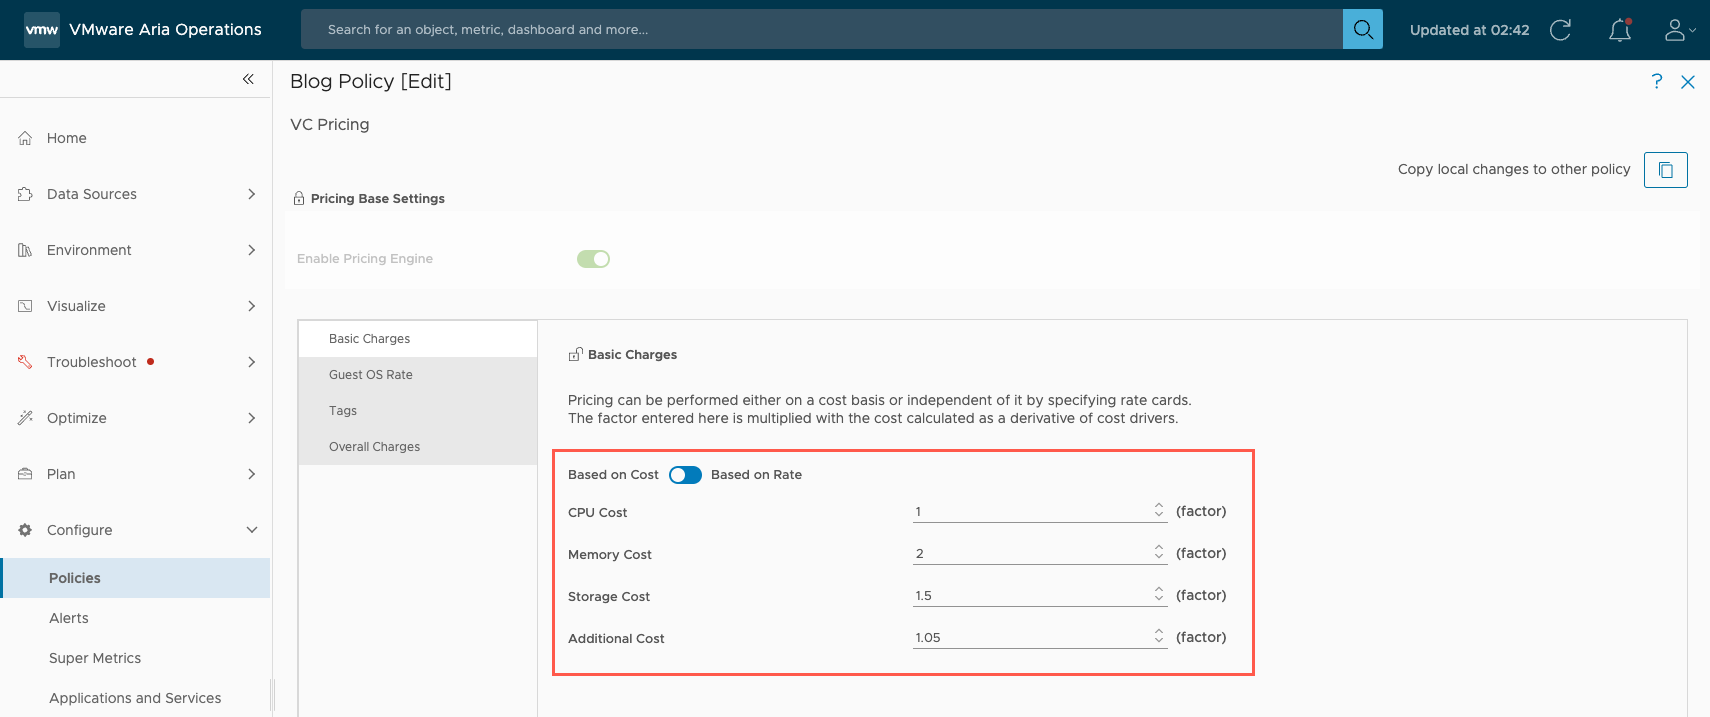Refresh data using the reload icon
Image resolution: width=1710 pixels, height=717 pixels.
pos(1560,30)
